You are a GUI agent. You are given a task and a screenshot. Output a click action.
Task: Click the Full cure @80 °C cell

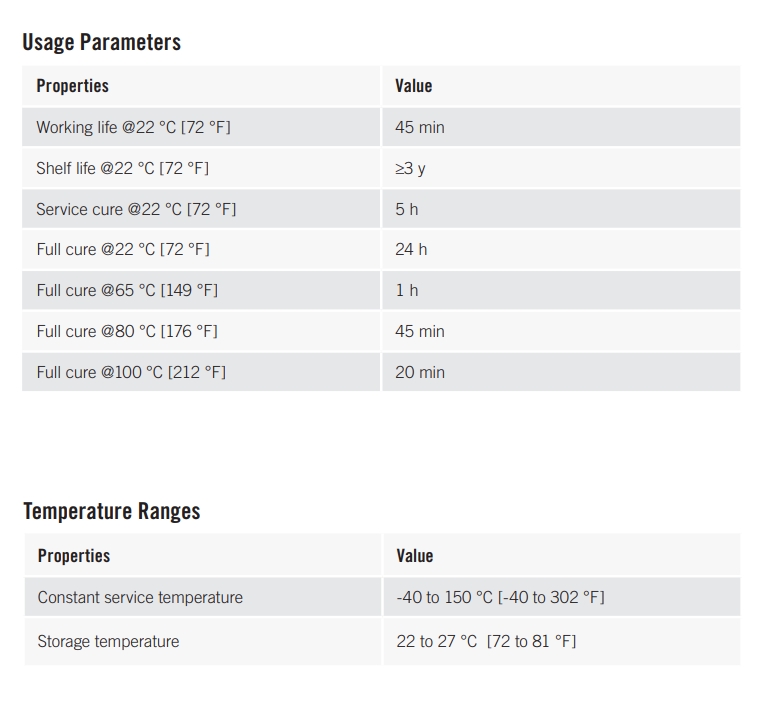click(x=127, y=331)
